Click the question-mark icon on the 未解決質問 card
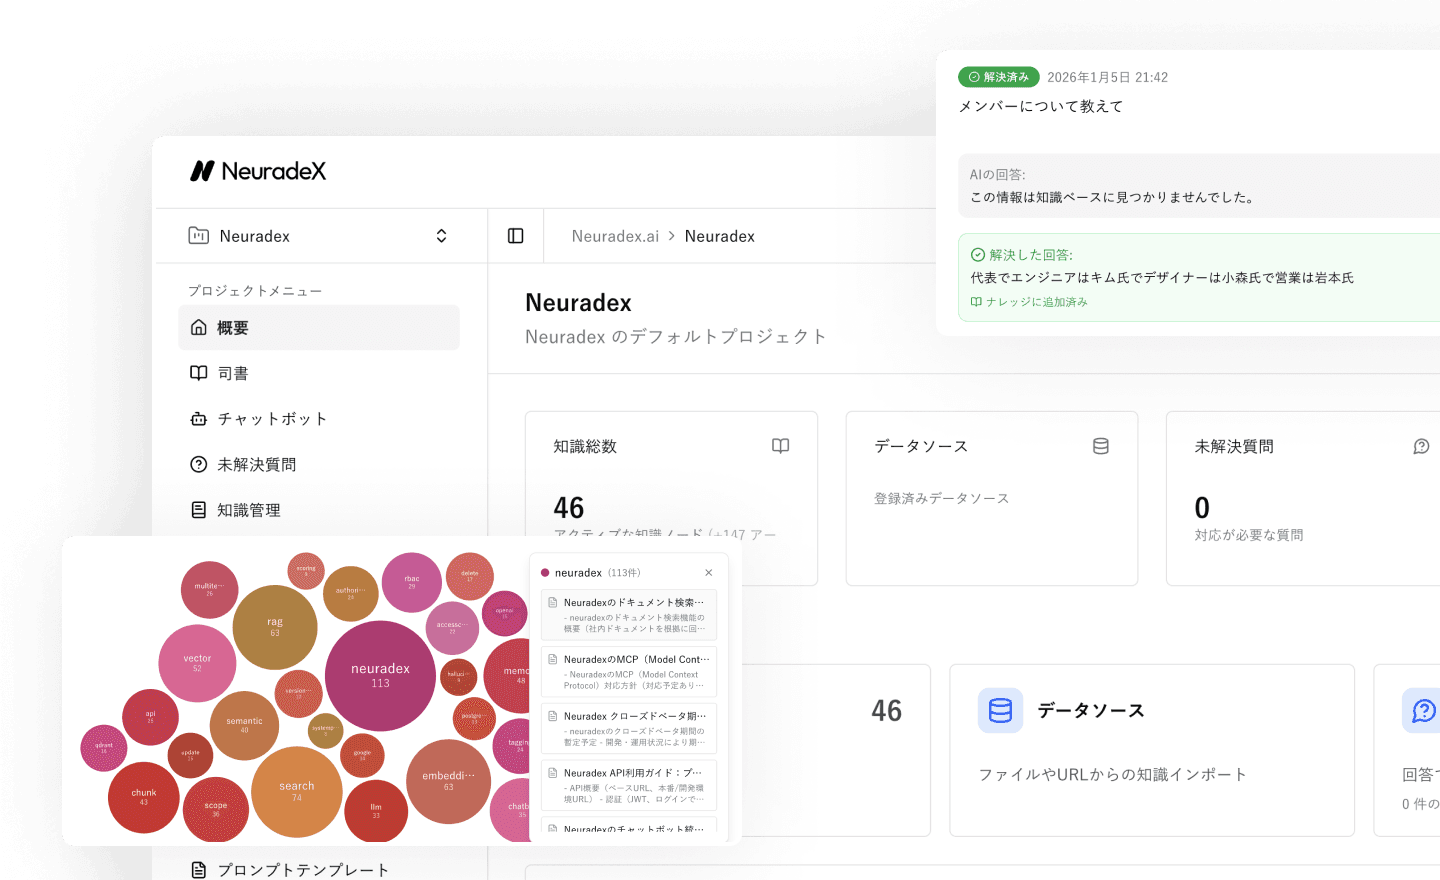This screenshot has height=880, width=1440. pos(1421,446)
